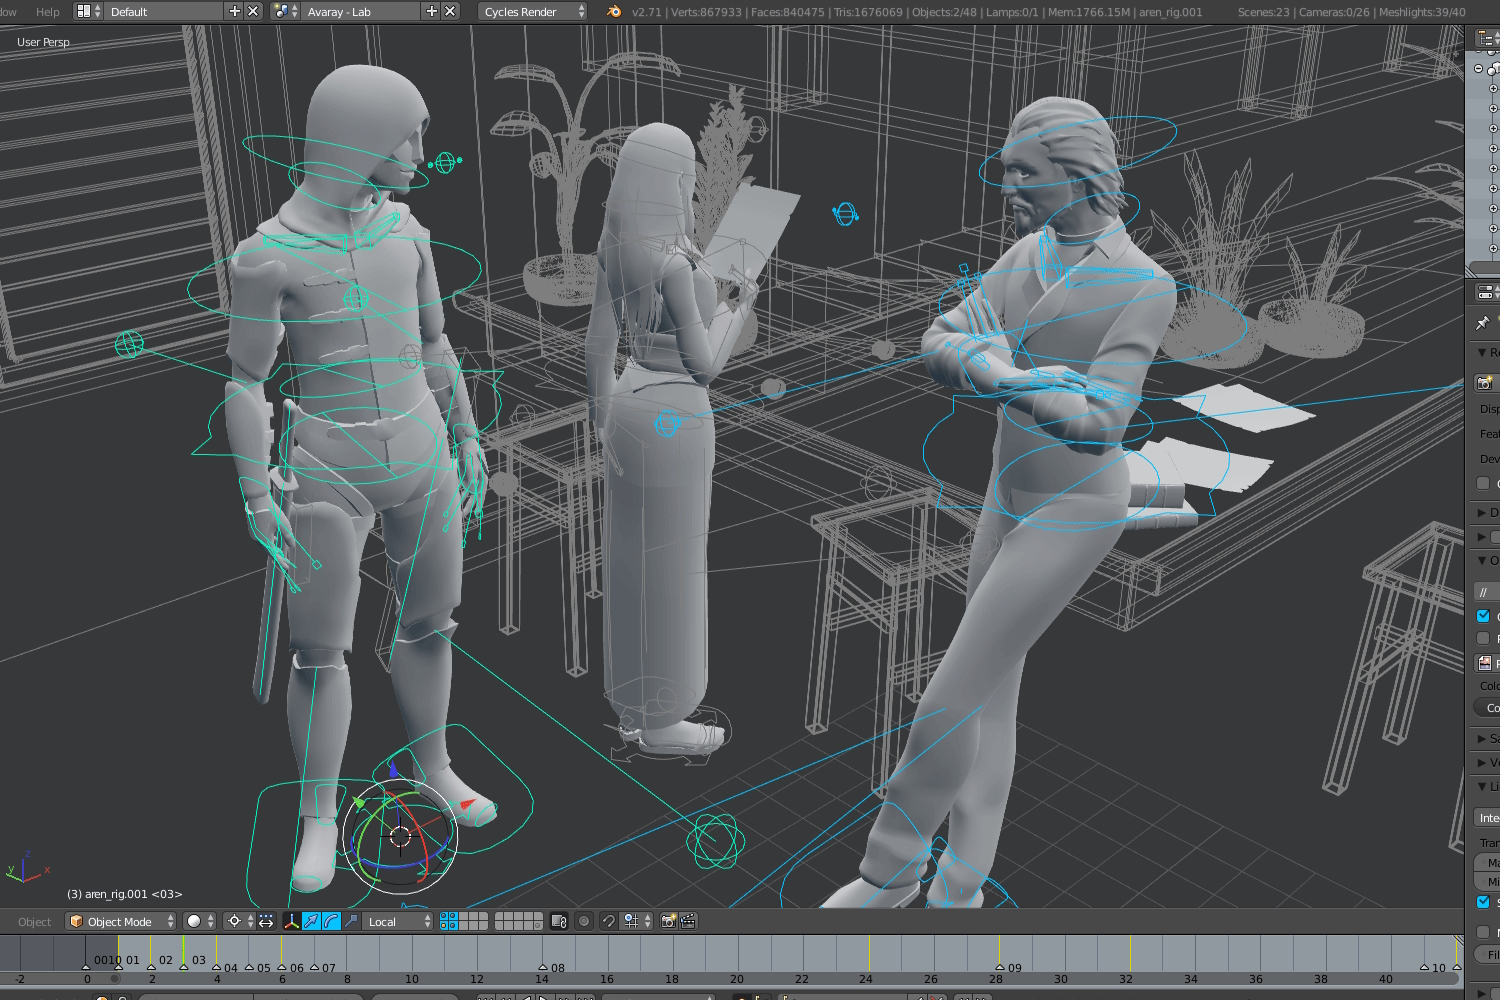Click the rotate manipulator arc icon
Screen dimensions: 1500x1000
[x=331, y=921]
